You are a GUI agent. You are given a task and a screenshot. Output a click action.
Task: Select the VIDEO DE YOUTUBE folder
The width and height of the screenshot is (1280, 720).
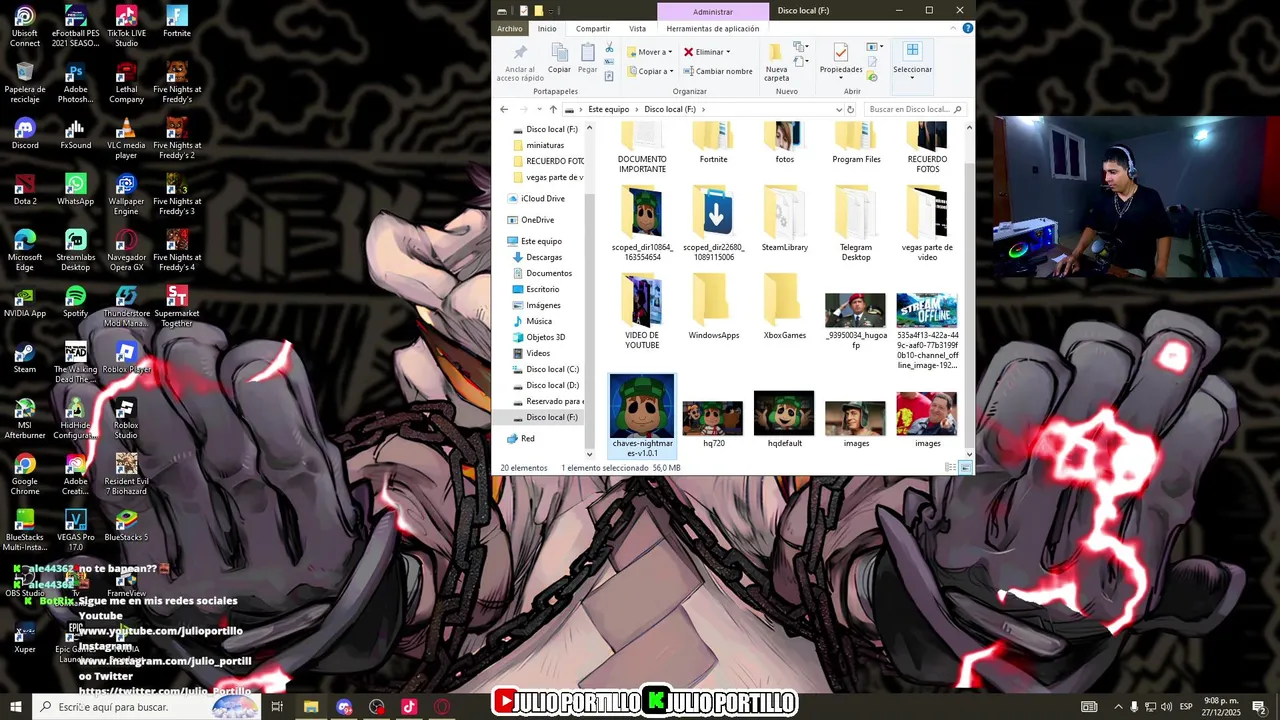[x=642, y=311]
